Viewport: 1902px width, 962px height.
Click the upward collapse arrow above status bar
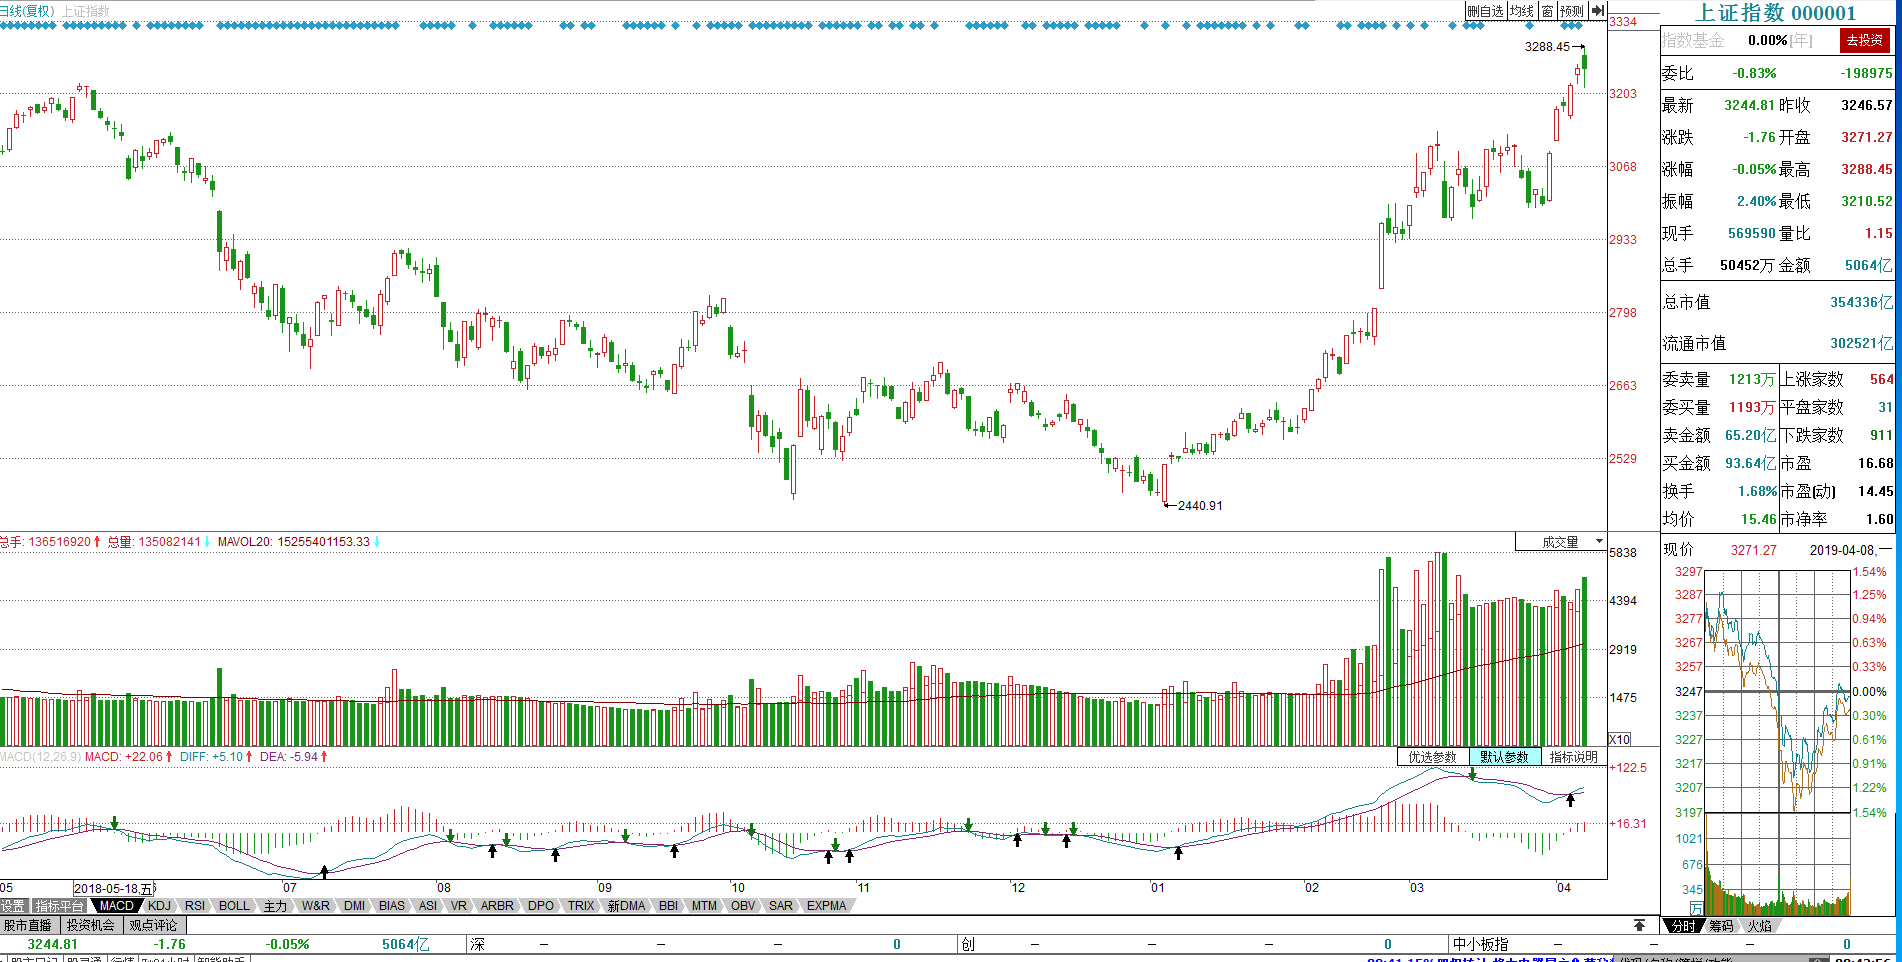pyautogui.click(x=1639, y=925)
